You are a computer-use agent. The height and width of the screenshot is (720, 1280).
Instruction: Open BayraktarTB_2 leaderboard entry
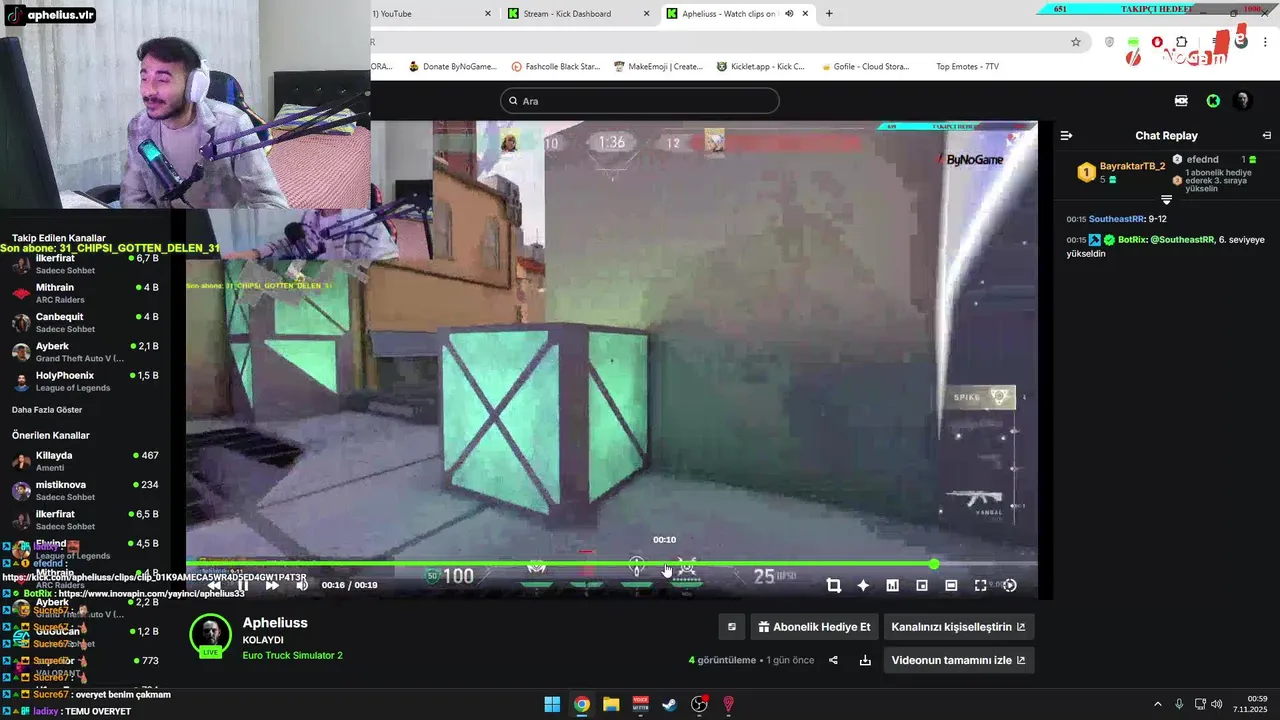pyautogui.click(x=1121, y=172)
